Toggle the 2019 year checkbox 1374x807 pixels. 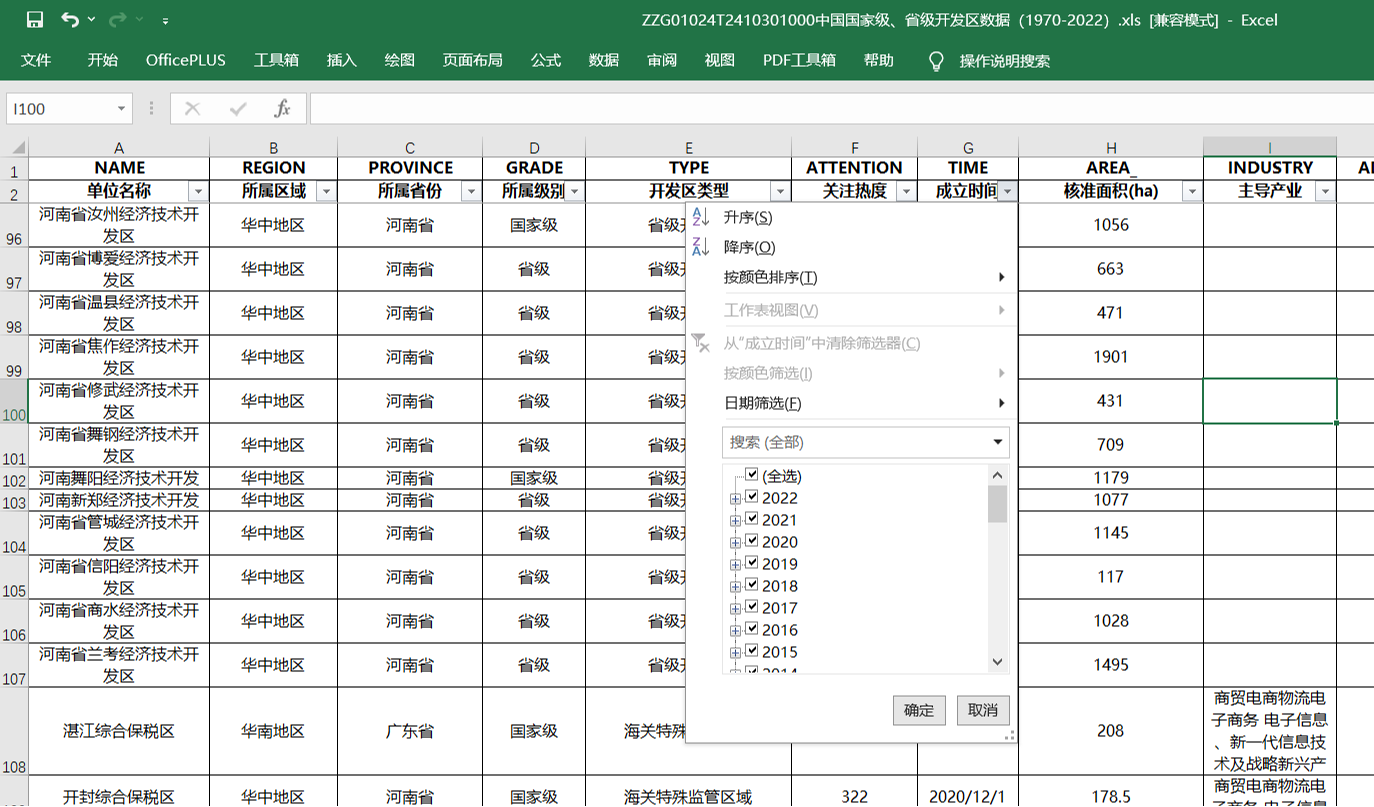752,563
